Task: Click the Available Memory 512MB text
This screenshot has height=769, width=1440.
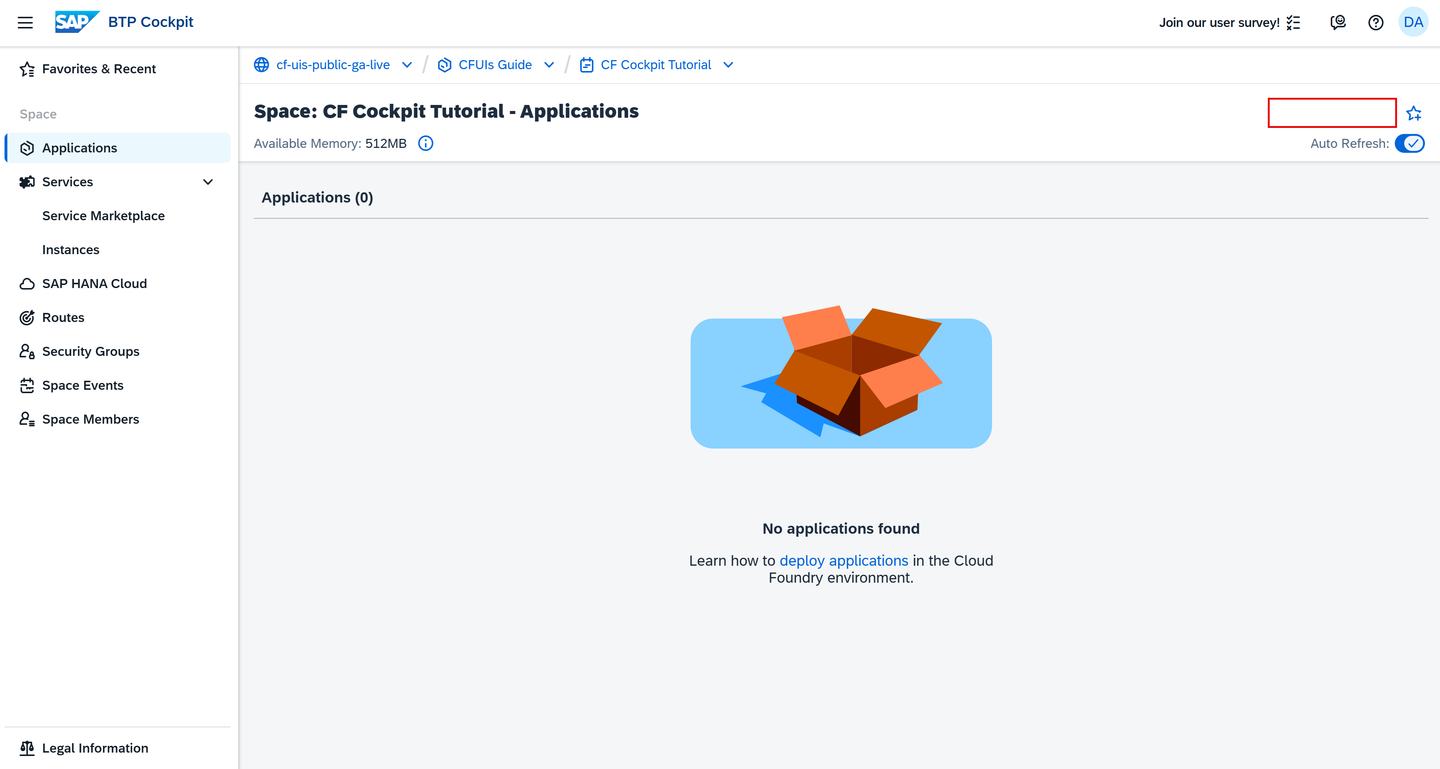Action: 330,144
